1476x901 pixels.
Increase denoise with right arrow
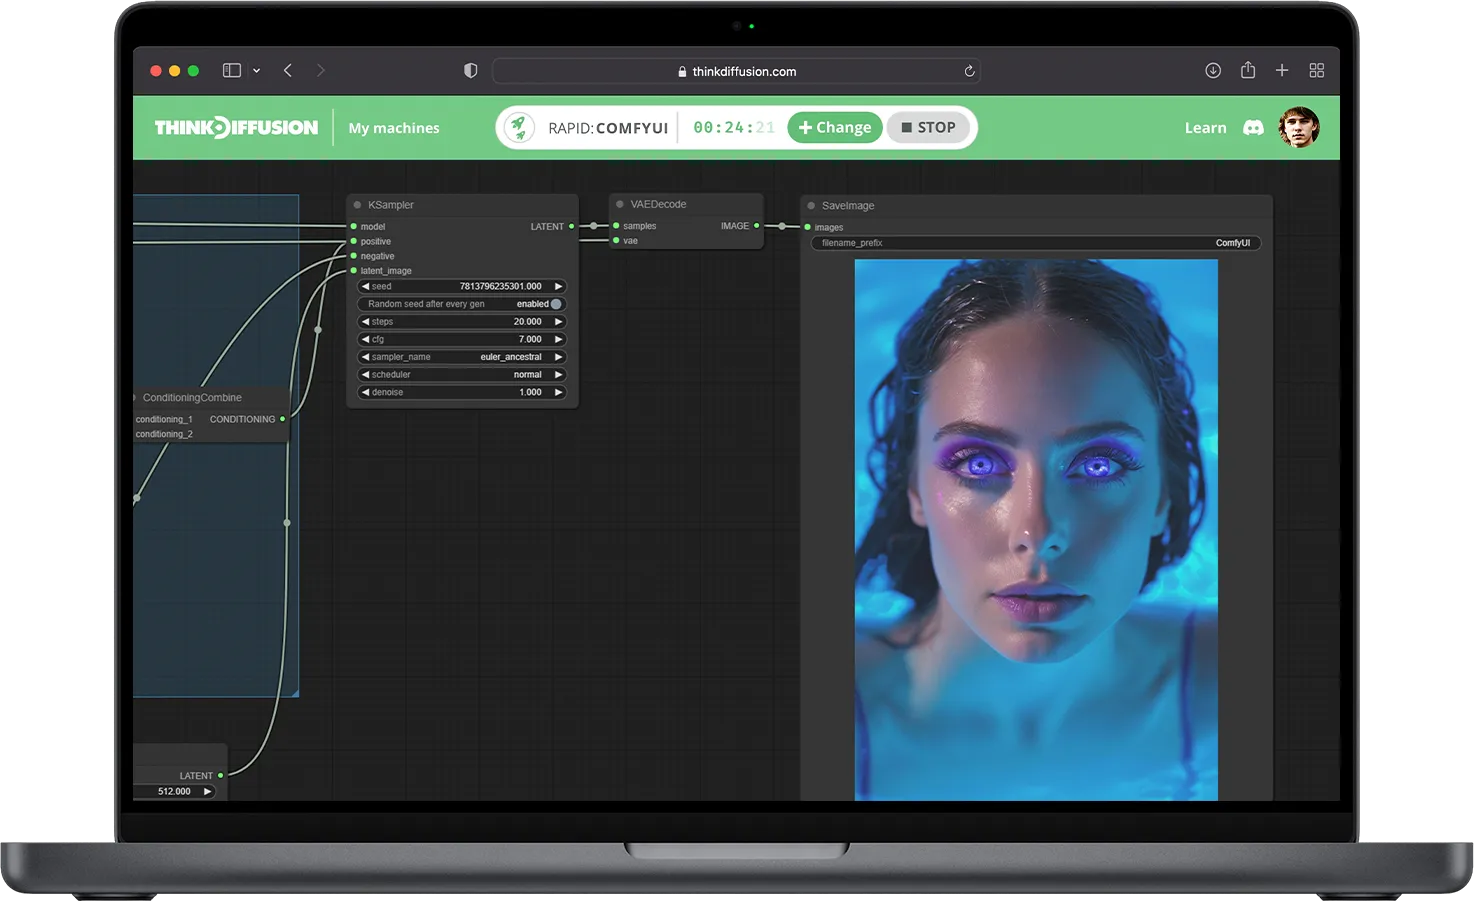click(x=559, y=392)
